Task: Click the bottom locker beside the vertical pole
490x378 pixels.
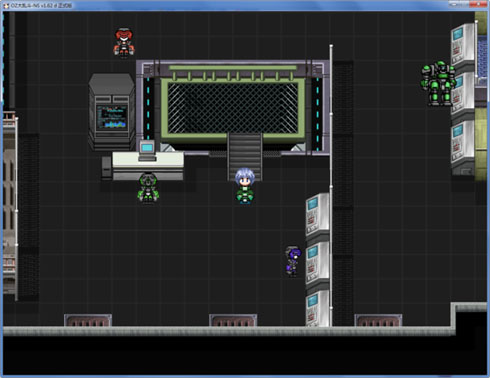Action: [x=318, y=309]
